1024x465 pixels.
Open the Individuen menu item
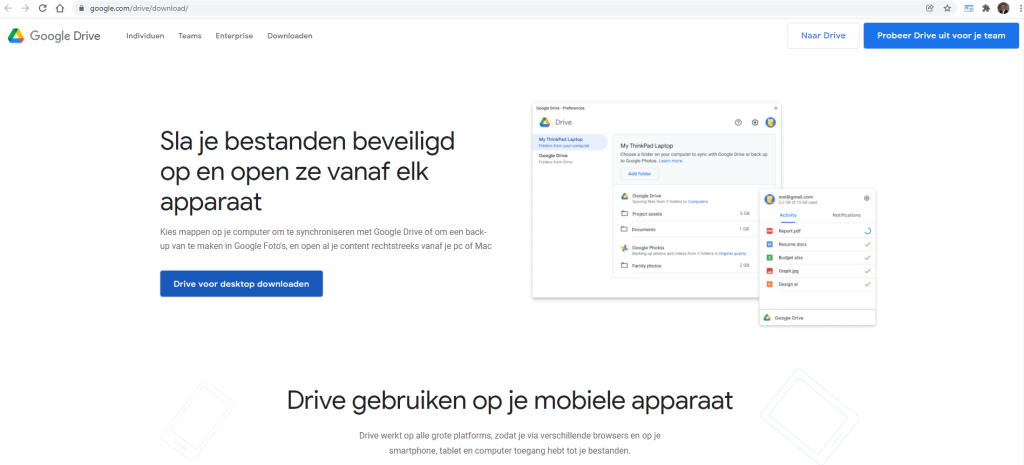point(146,36)
